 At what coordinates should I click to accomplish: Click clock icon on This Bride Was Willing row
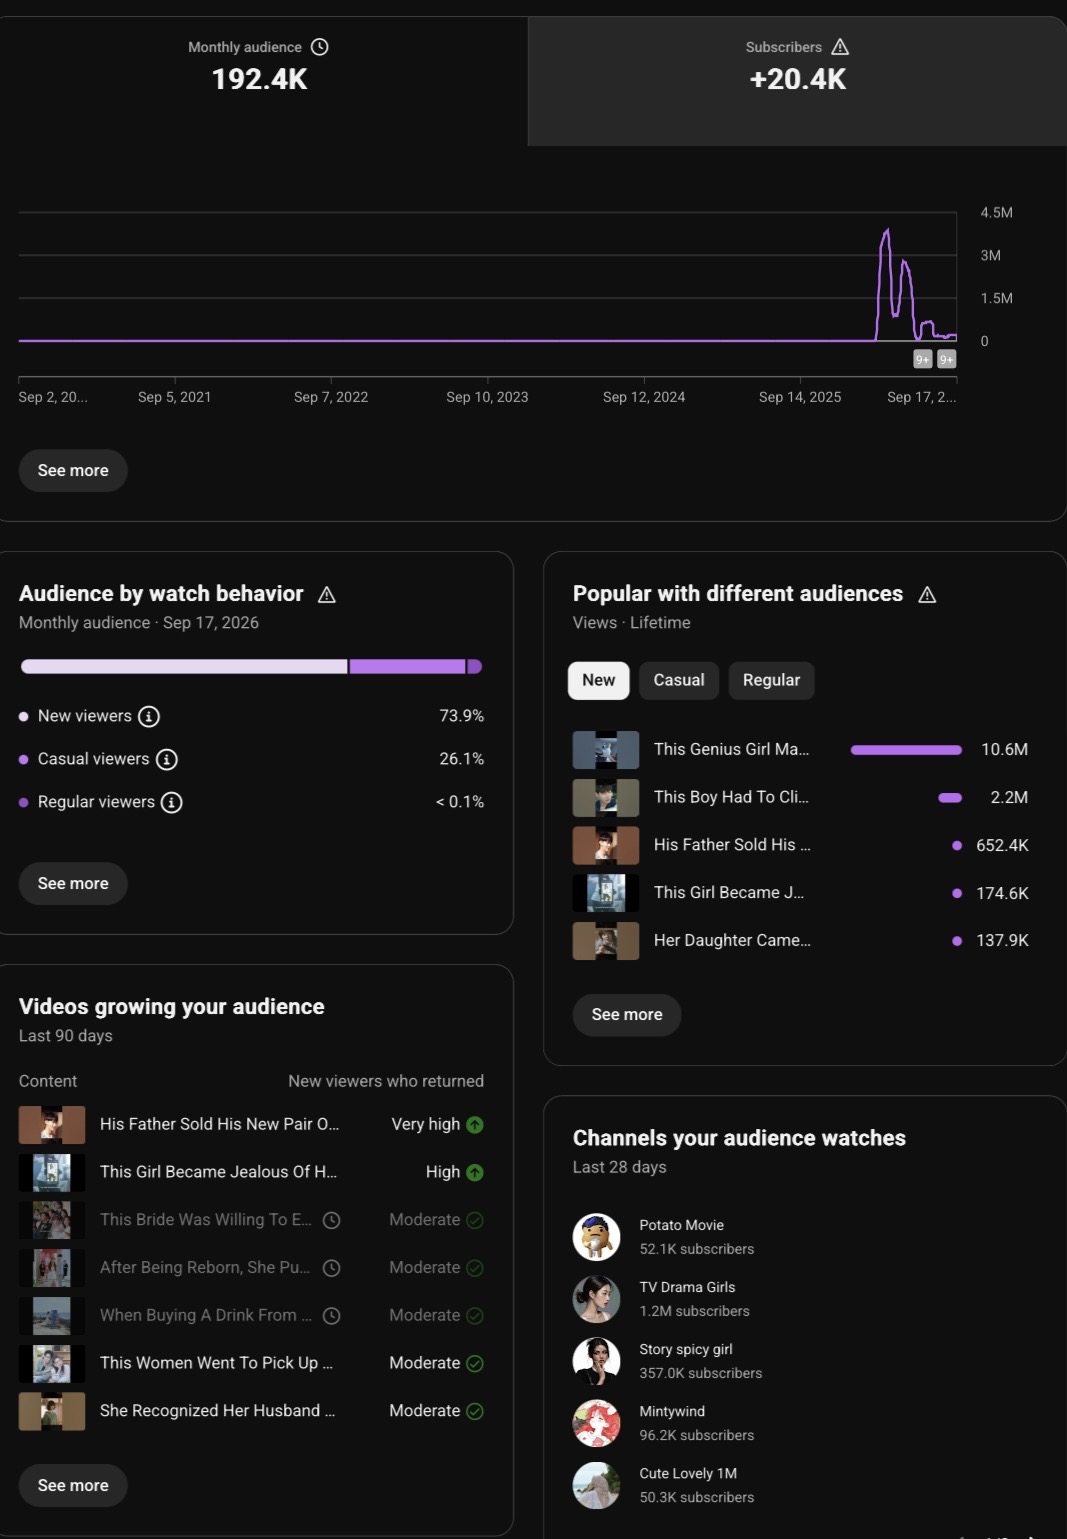tap(332, 1220)
